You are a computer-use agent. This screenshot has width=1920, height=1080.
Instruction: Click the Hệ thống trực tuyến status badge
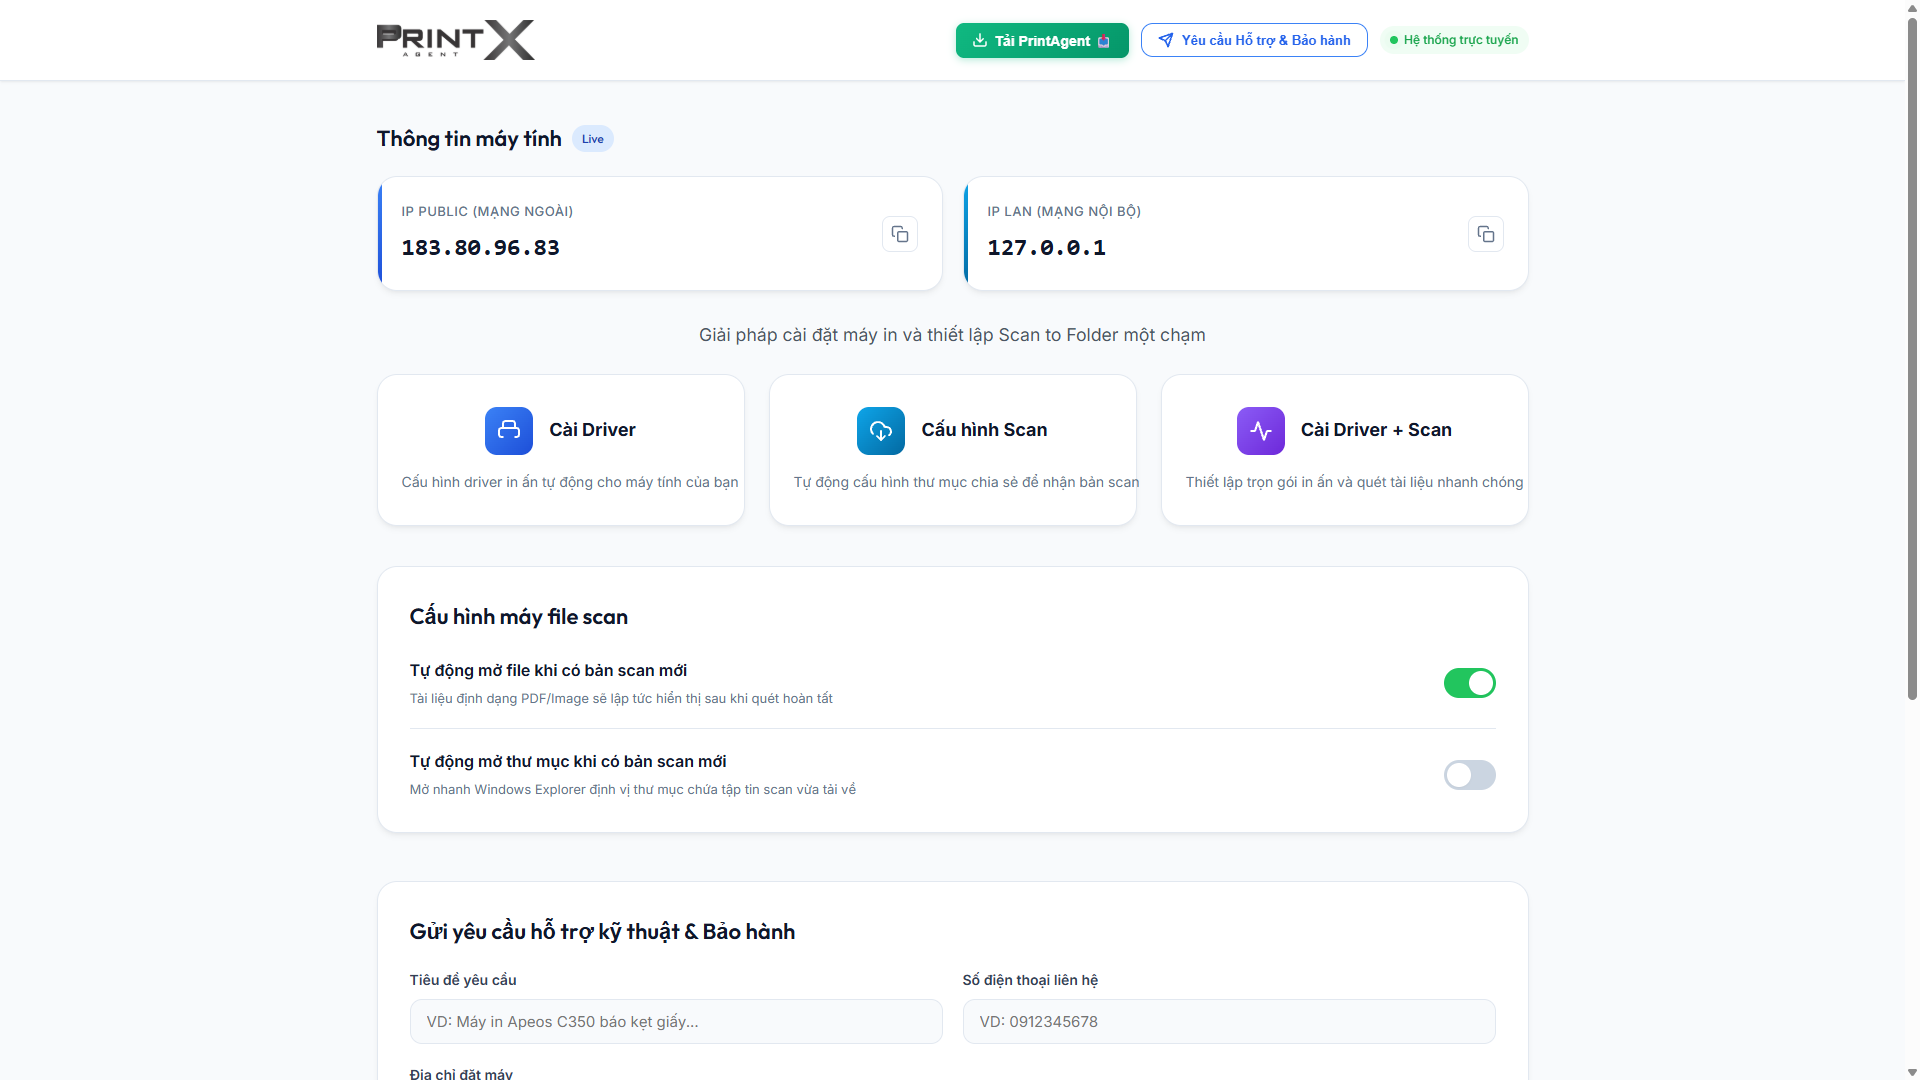[x=1454, y=40]
